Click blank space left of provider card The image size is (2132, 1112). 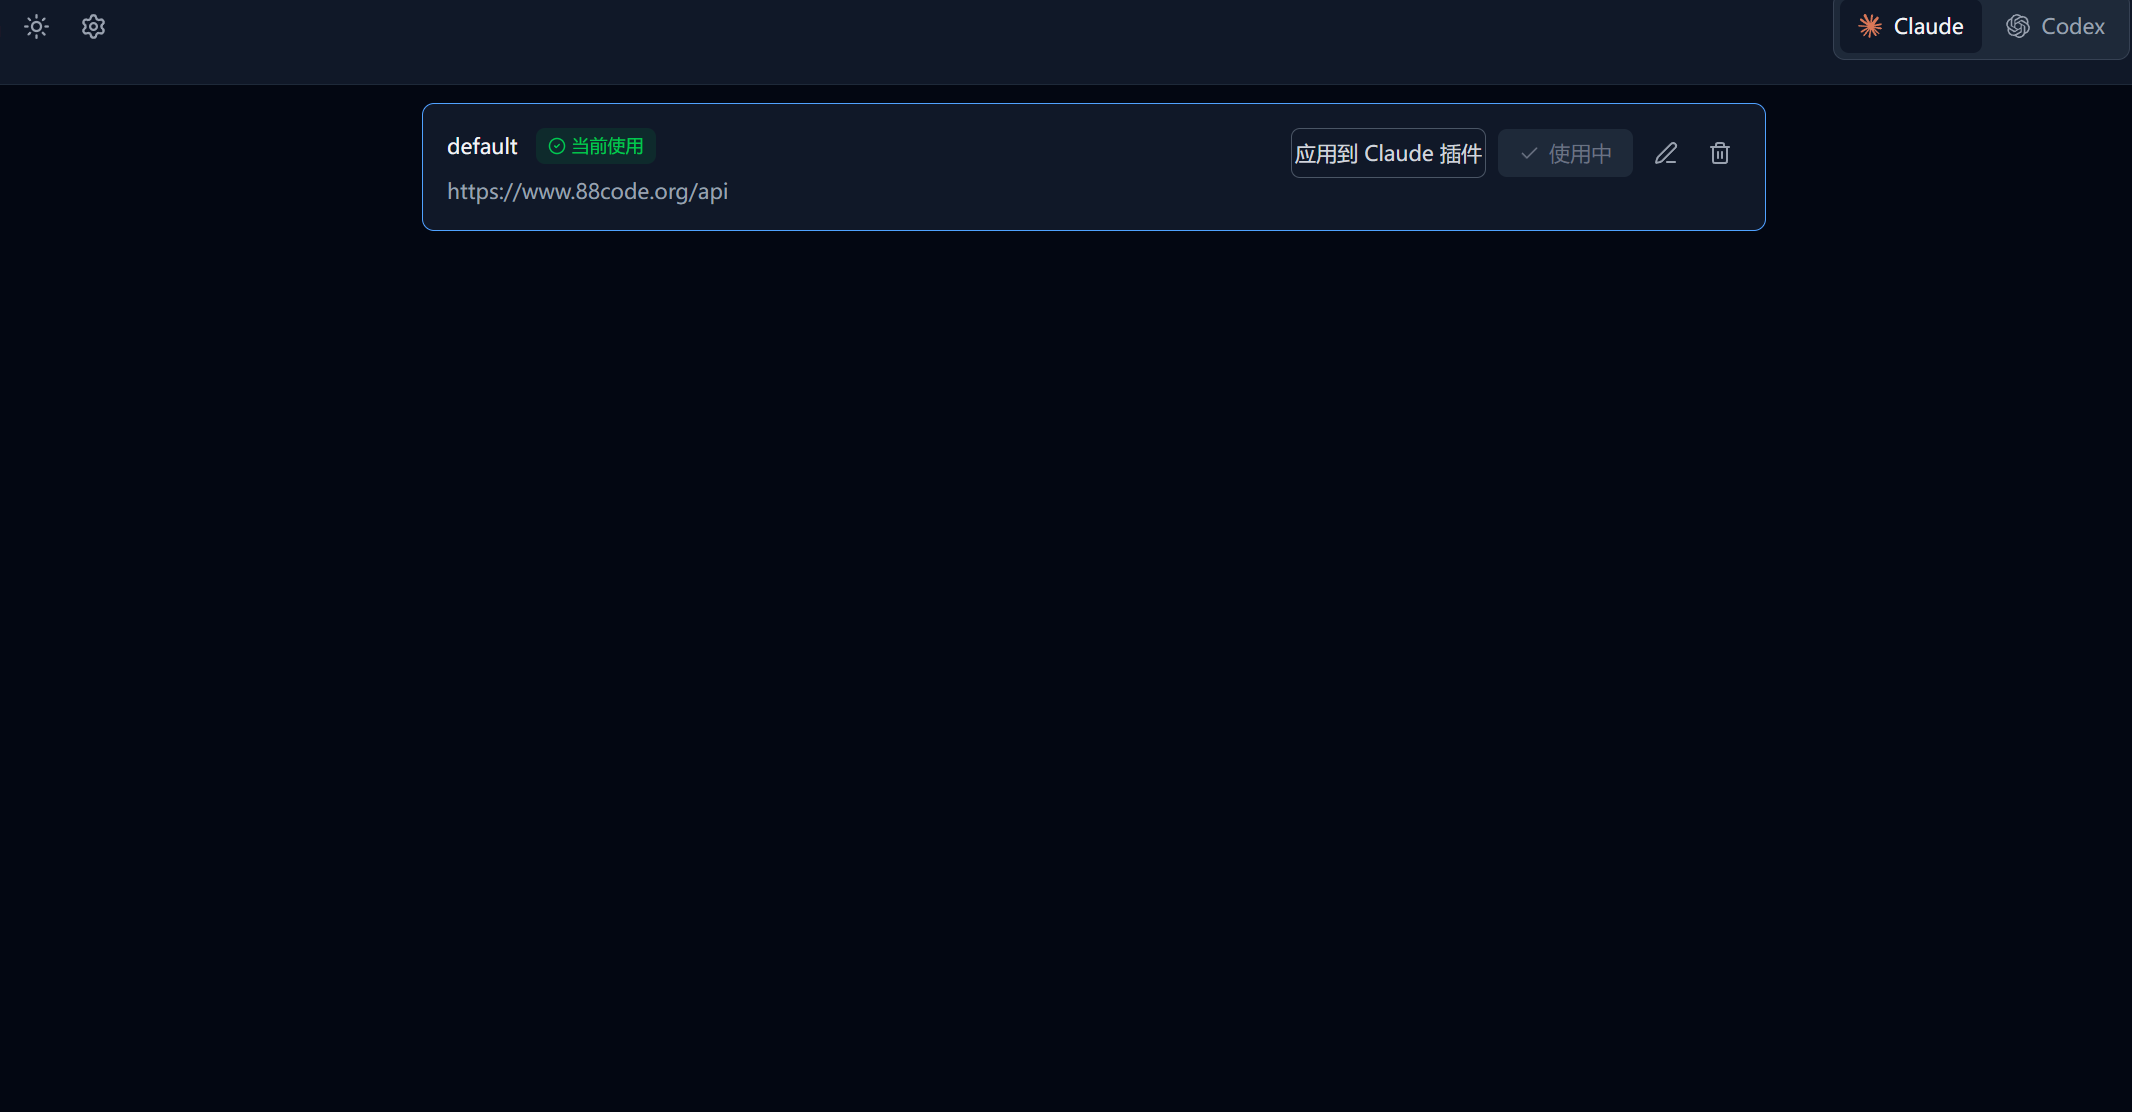[210, 167]
